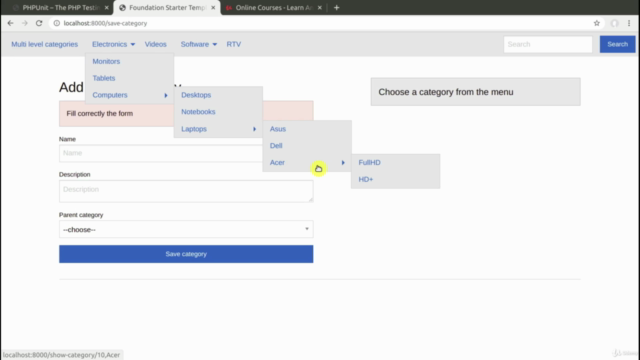Close the Foundation Starter Template tab
Viewport: 640px width, 360px height.
213,8
